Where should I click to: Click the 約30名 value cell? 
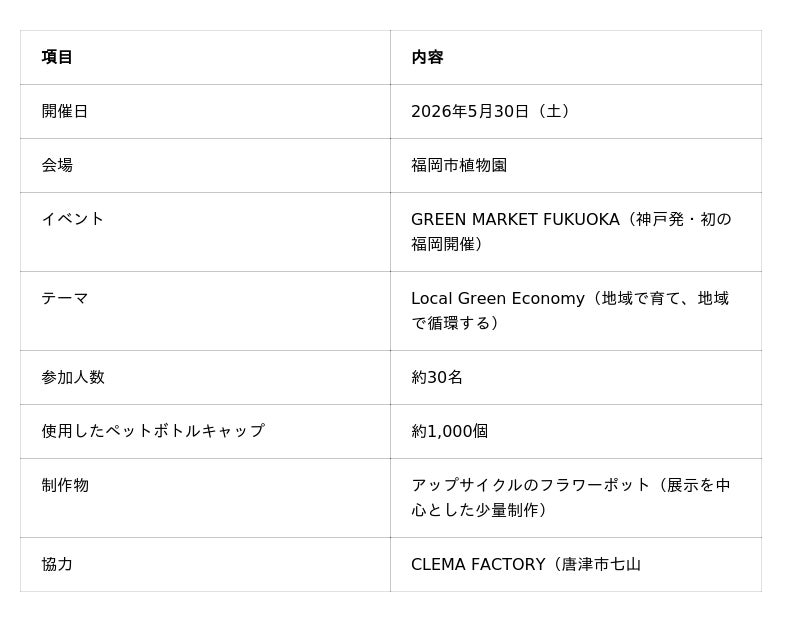[x=437, y=377]
